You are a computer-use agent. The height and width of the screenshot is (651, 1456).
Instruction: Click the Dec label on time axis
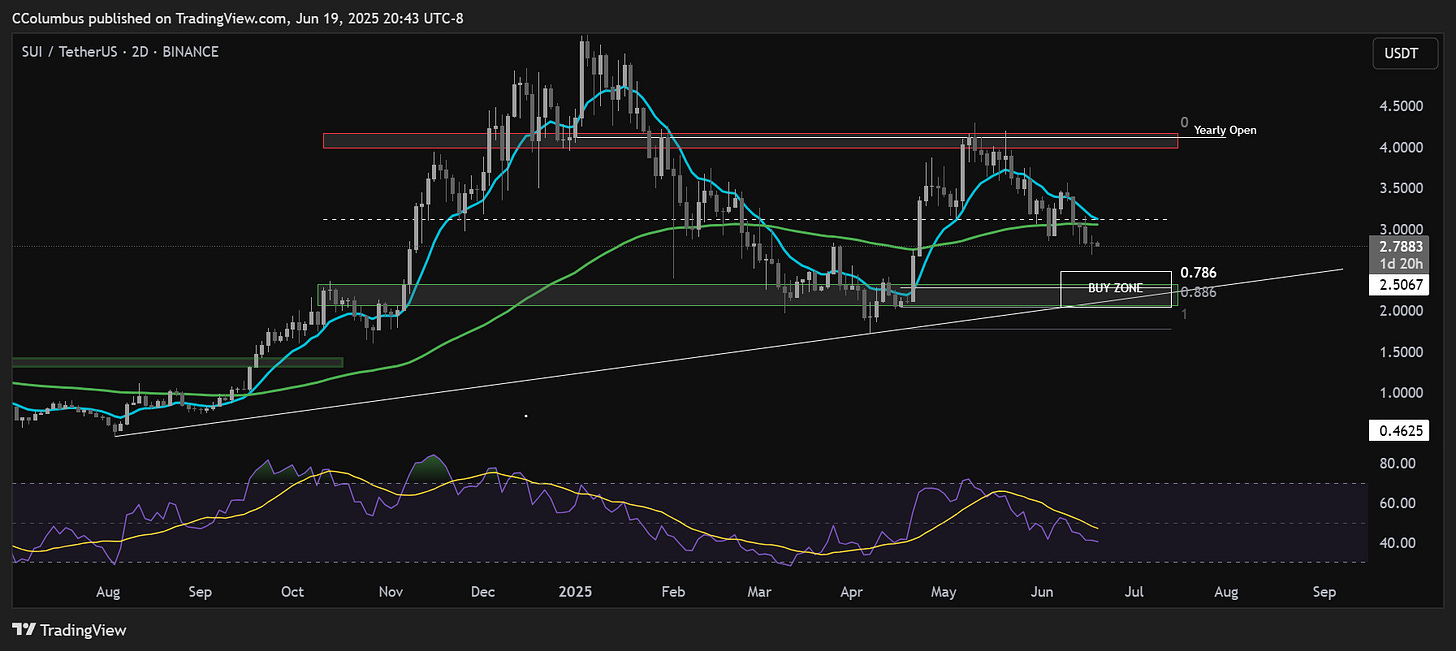pyautogui.click(x=483, y=592)
